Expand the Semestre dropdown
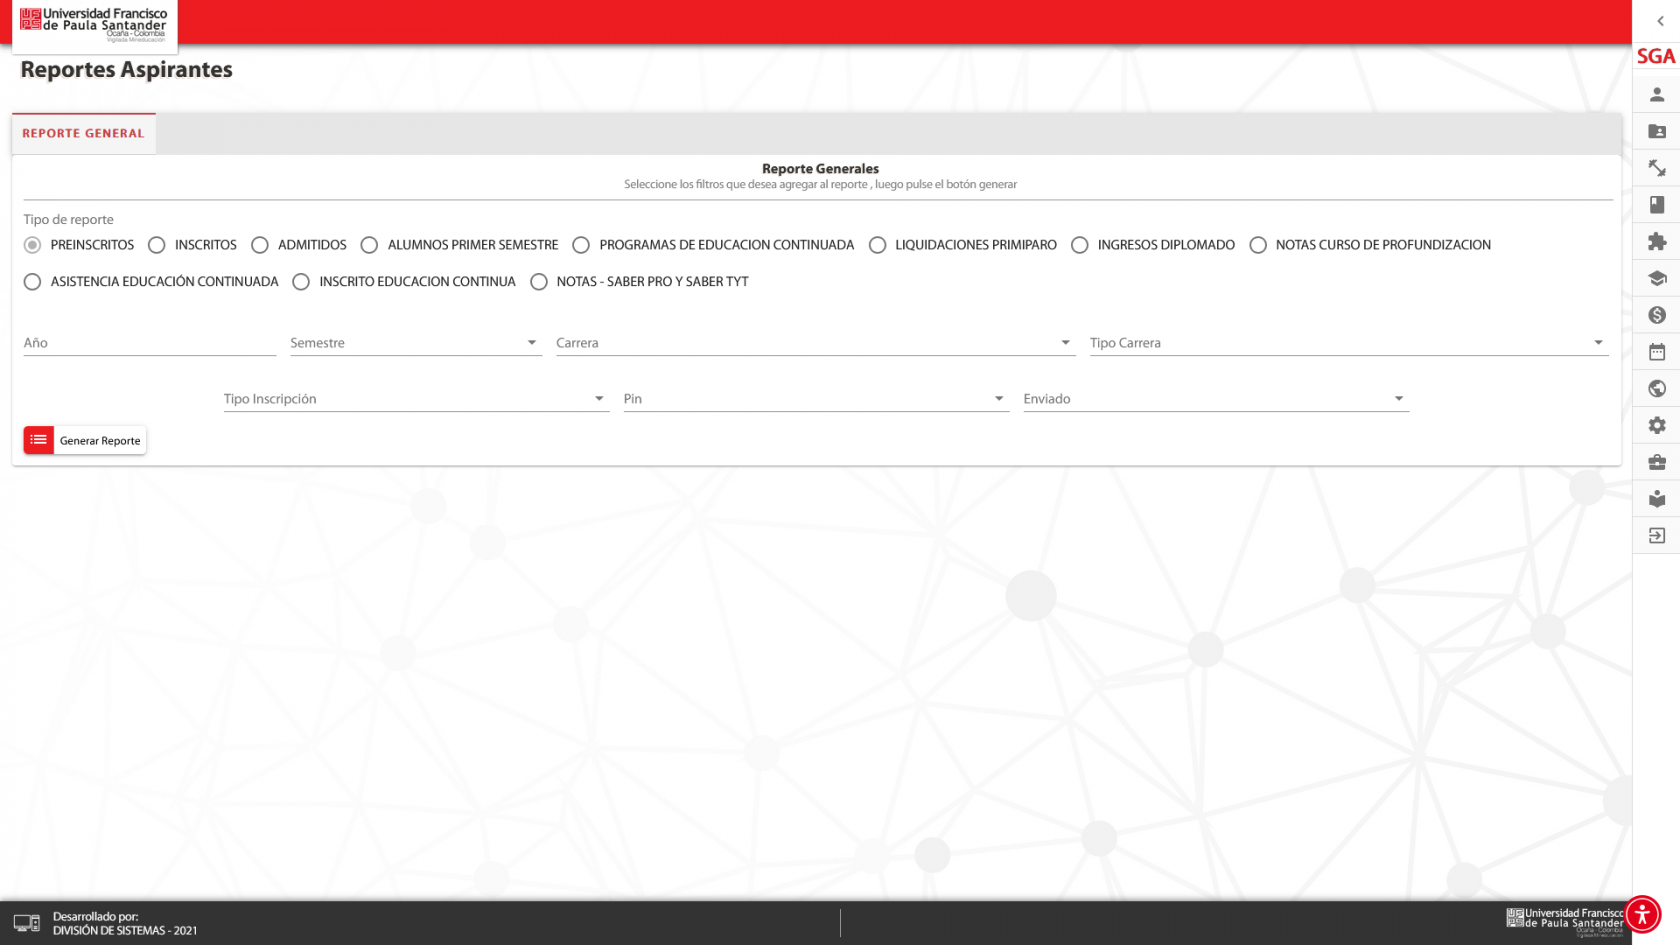This screenshot has height=945, width=1680. click(415, 343)
